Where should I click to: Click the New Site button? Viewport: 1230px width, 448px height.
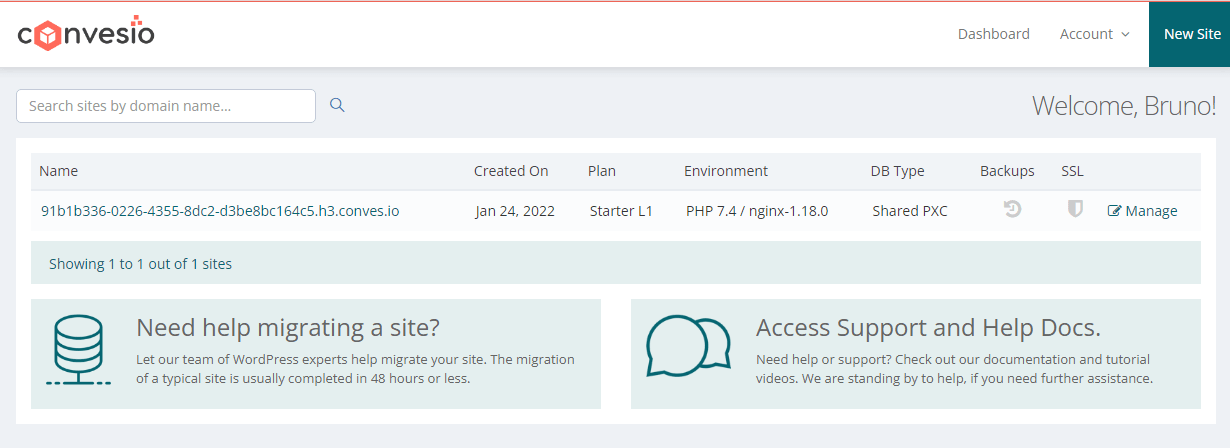pos(1192,34)
